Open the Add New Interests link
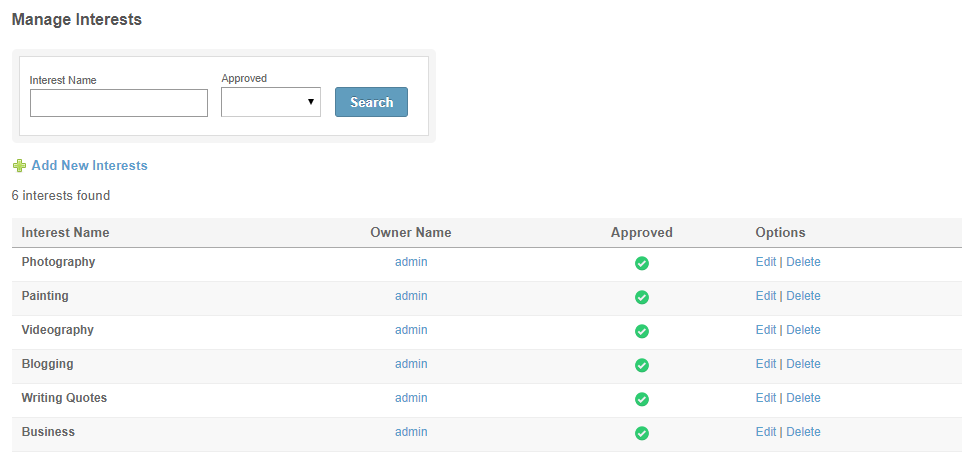Screen dimensions: 973x462 (89, 166)
